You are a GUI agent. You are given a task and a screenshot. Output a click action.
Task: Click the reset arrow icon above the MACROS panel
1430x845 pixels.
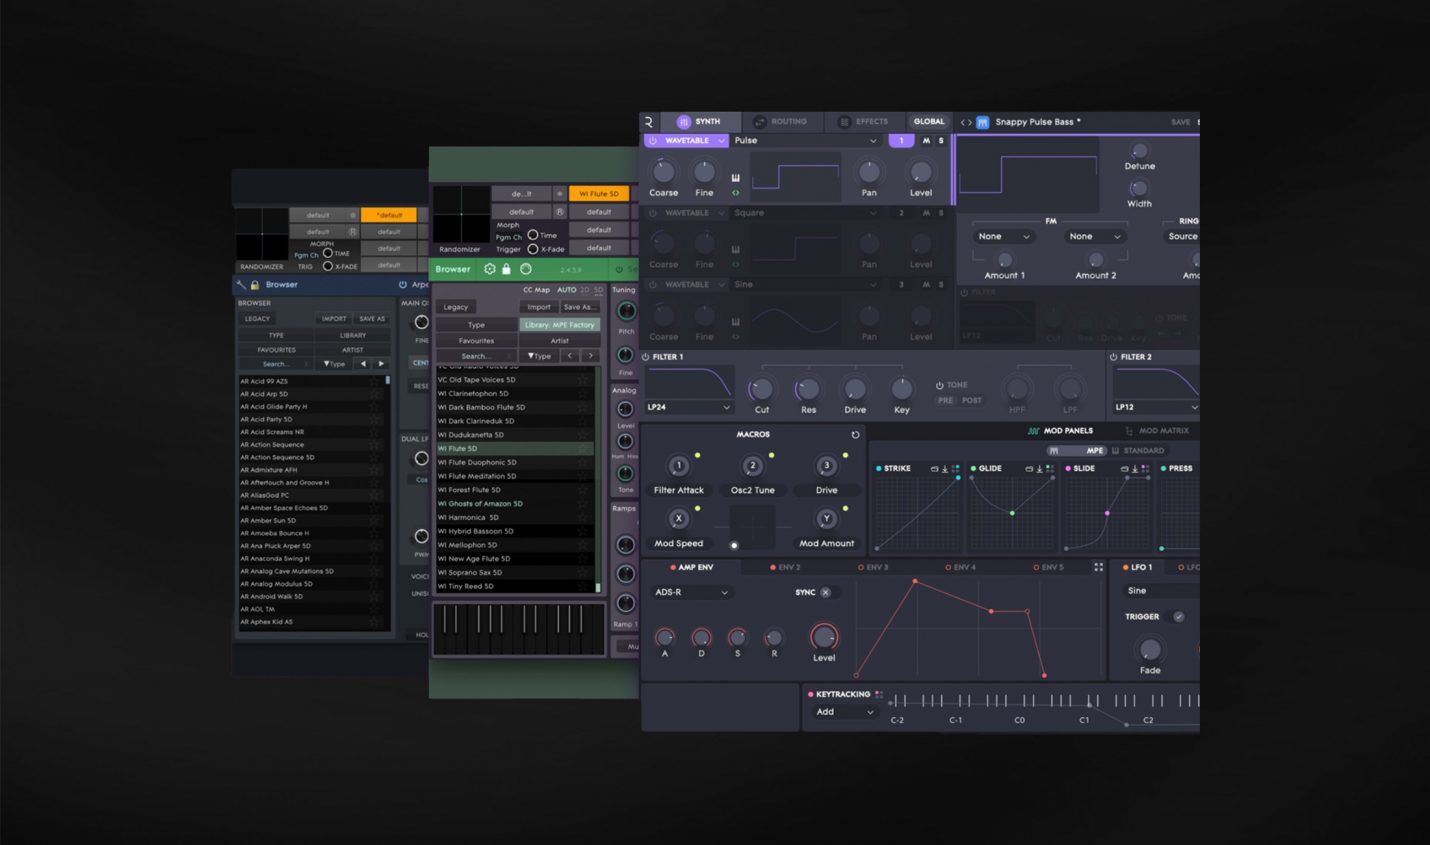pos(857,434)
